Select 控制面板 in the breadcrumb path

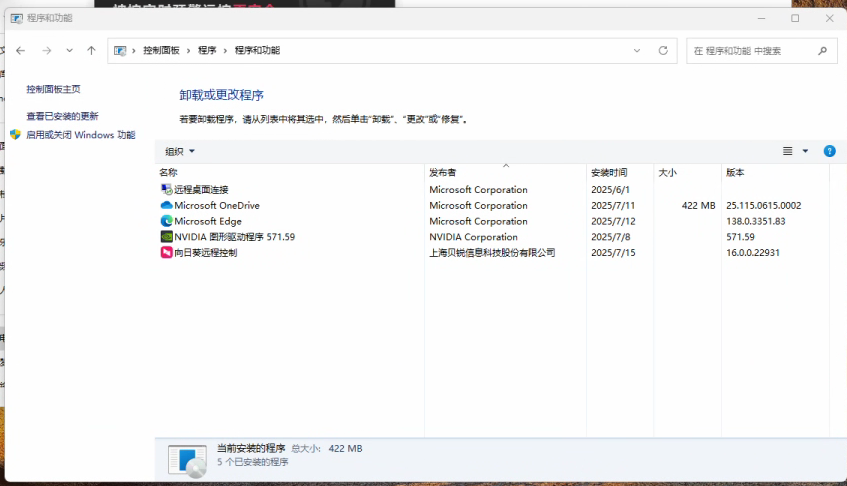click(161, 51)
